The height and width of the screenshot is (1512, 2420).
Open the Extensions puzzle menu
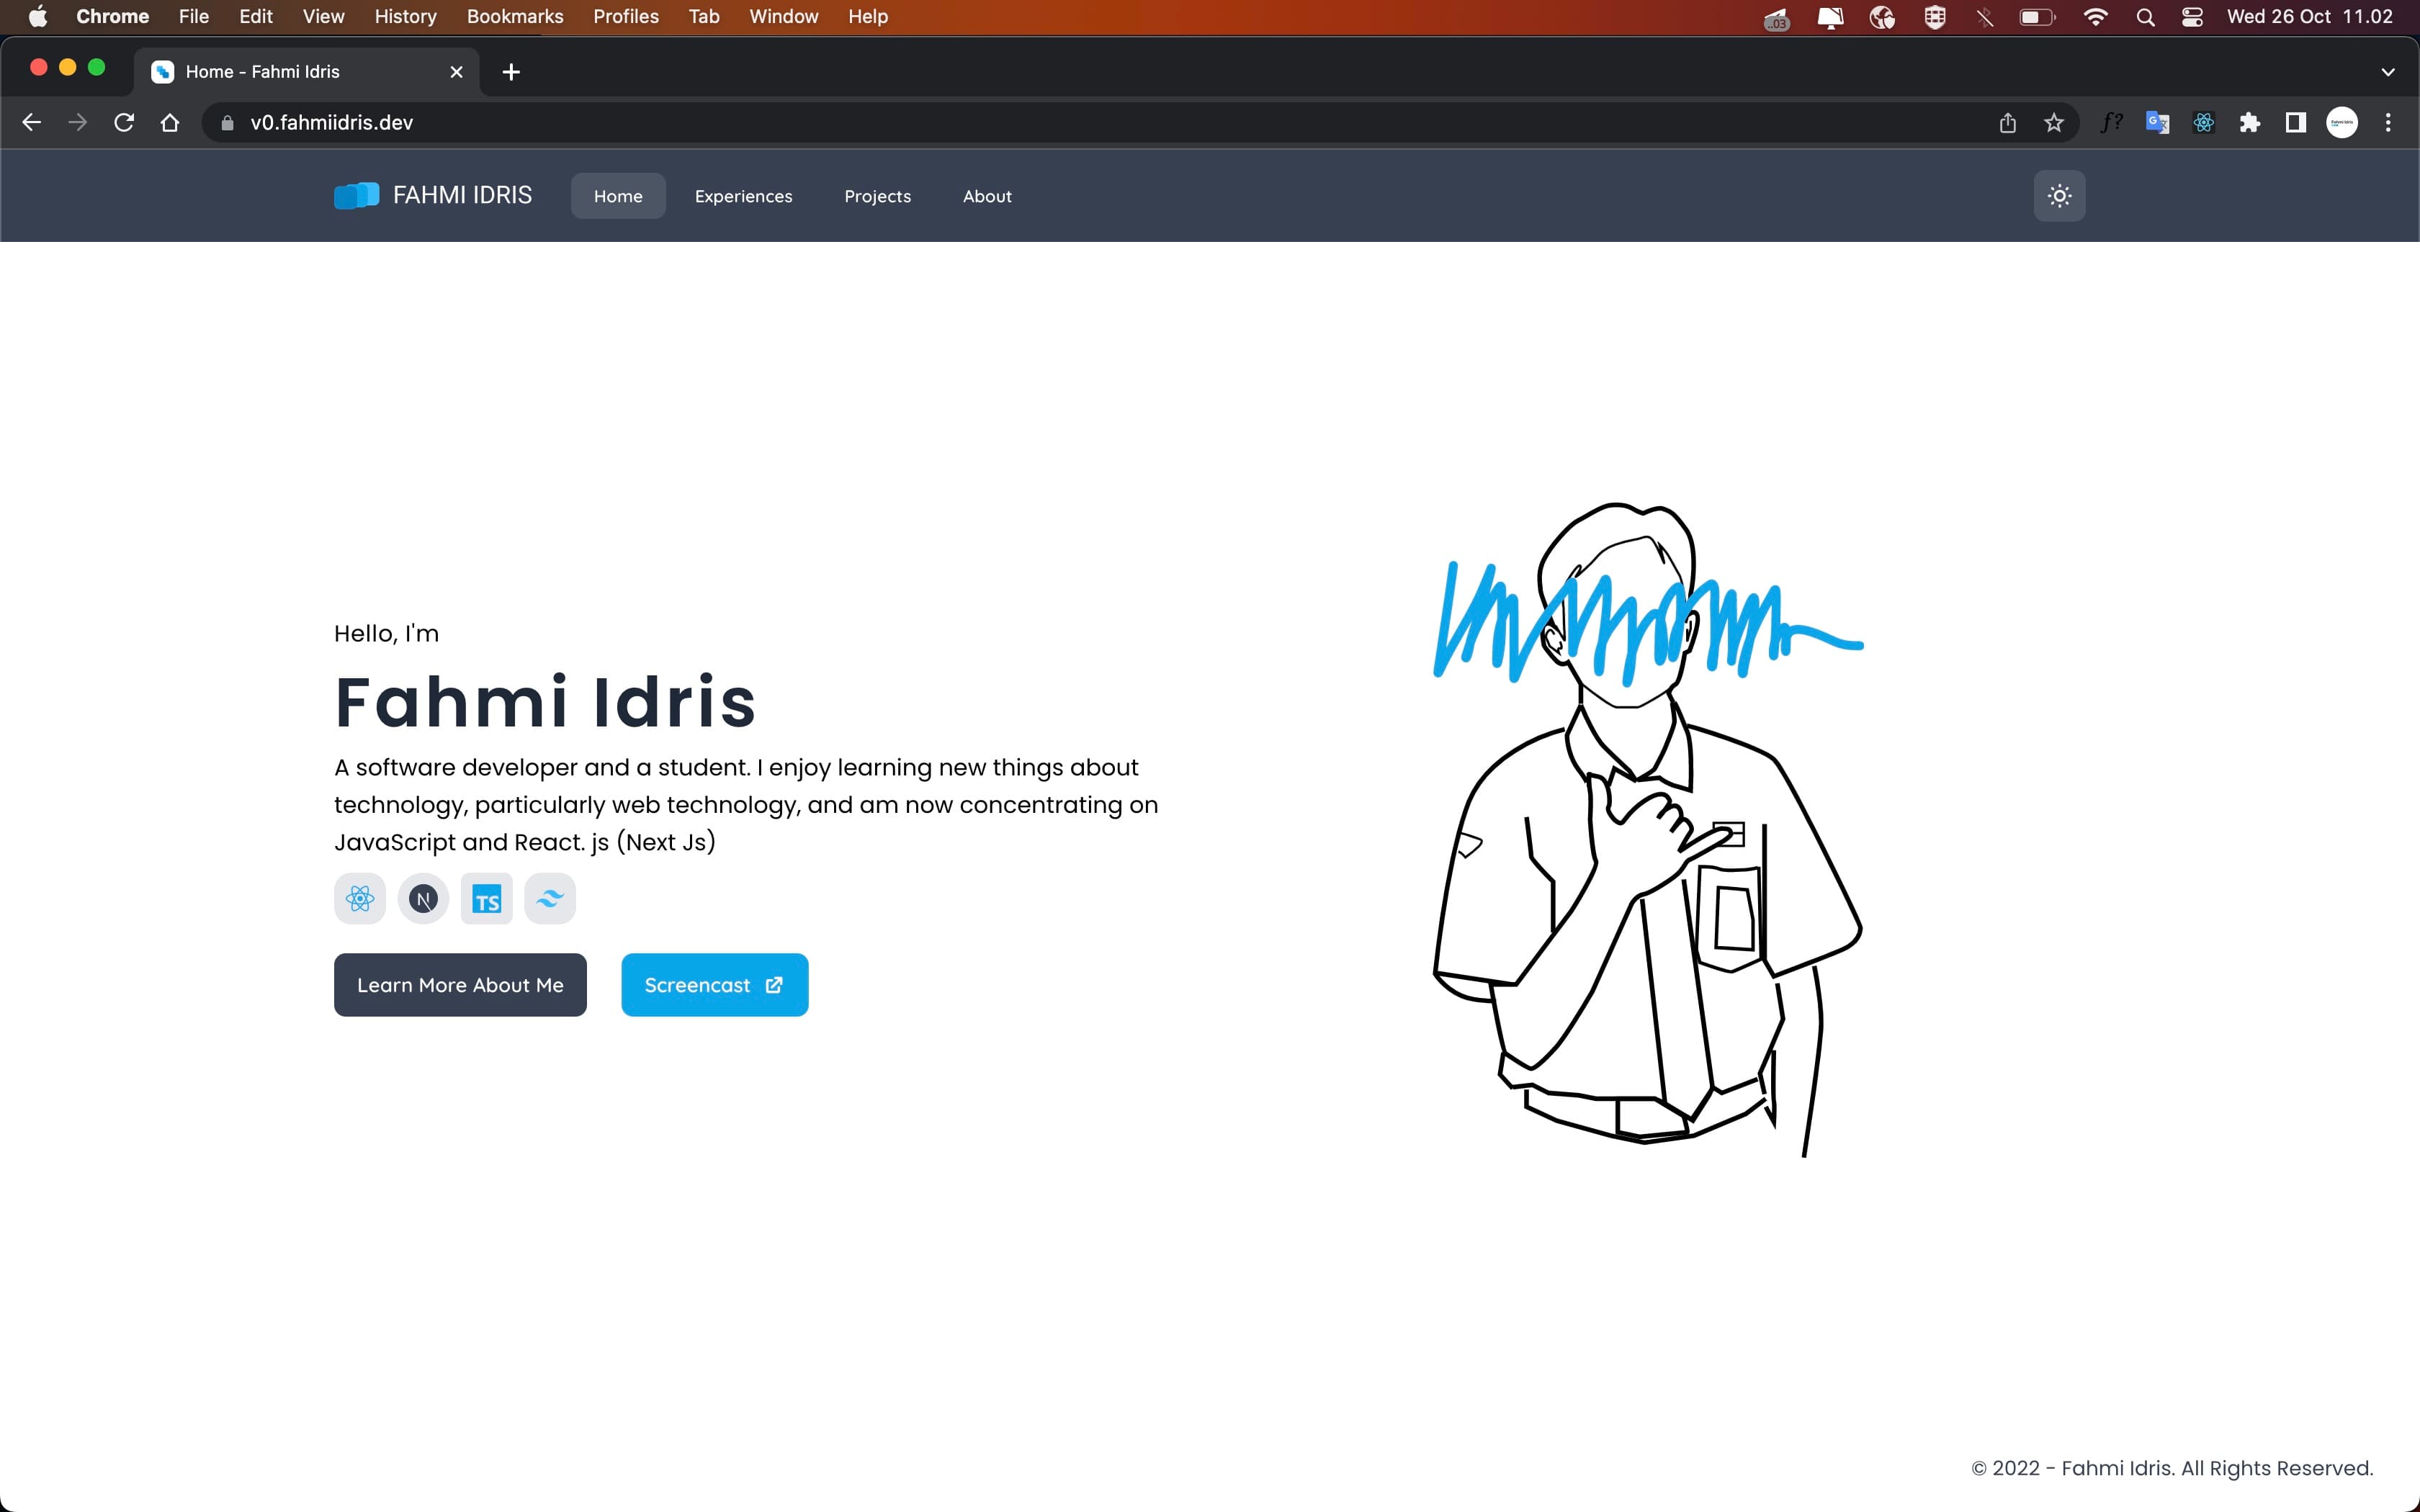point(2249,123)
